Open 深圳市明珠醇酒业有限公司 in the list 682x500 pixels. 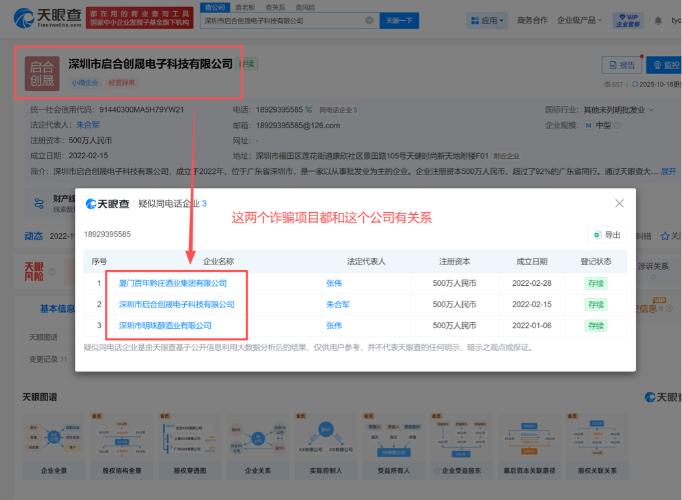(165, 325)
